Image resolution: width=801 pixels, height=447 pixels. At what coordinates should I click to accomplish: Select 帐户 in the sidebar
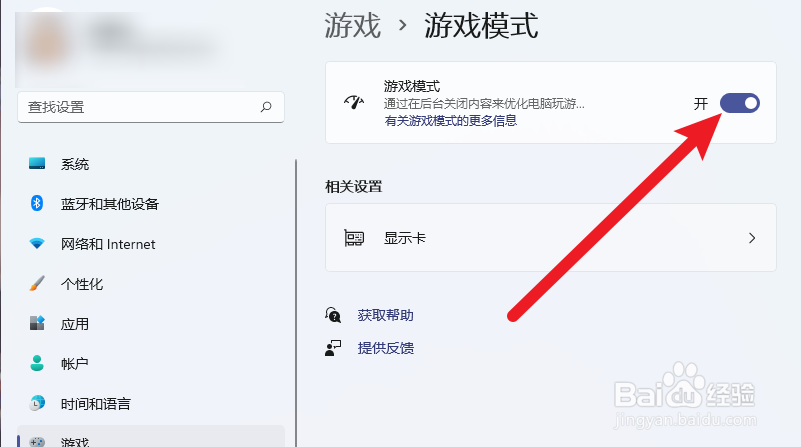151,363
